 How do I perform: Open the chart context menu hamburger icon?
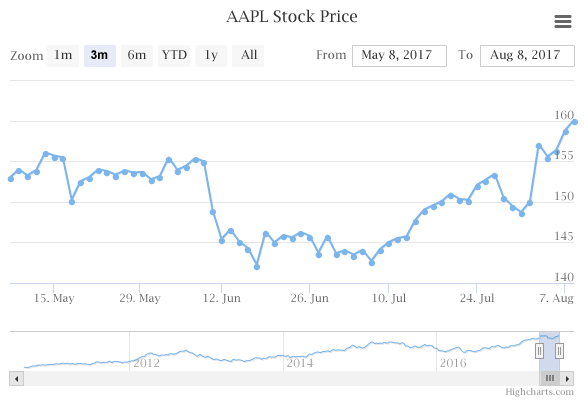(x=563, y=21)
